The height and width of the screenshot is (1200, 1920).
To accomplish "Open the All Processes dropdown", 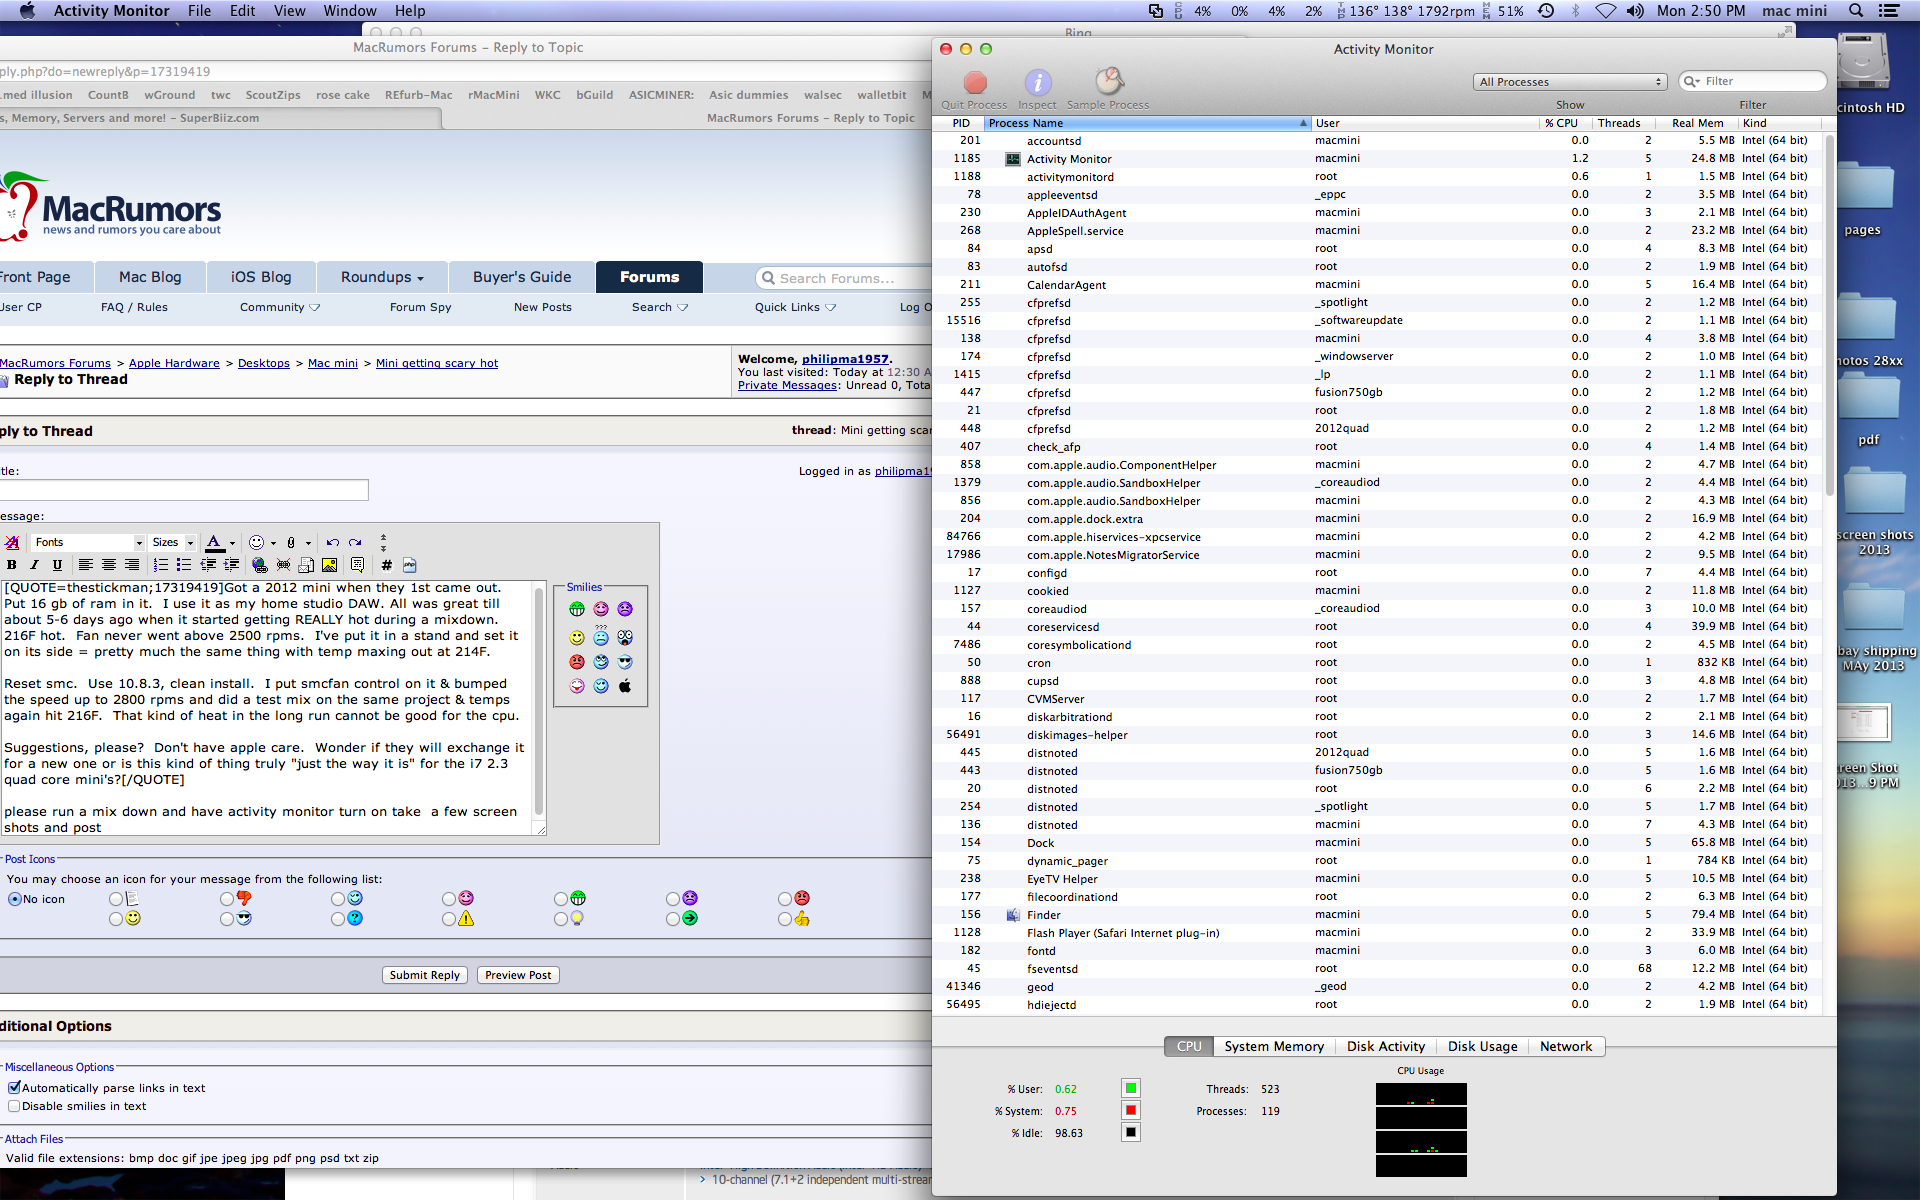I will (x=1569, y=82).
